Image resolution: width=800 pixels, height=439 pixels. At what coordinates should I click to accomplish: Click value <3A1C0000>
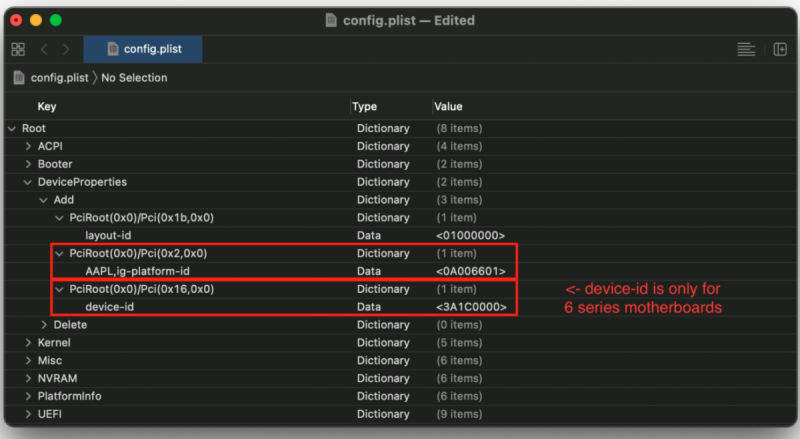click(471, 307)
